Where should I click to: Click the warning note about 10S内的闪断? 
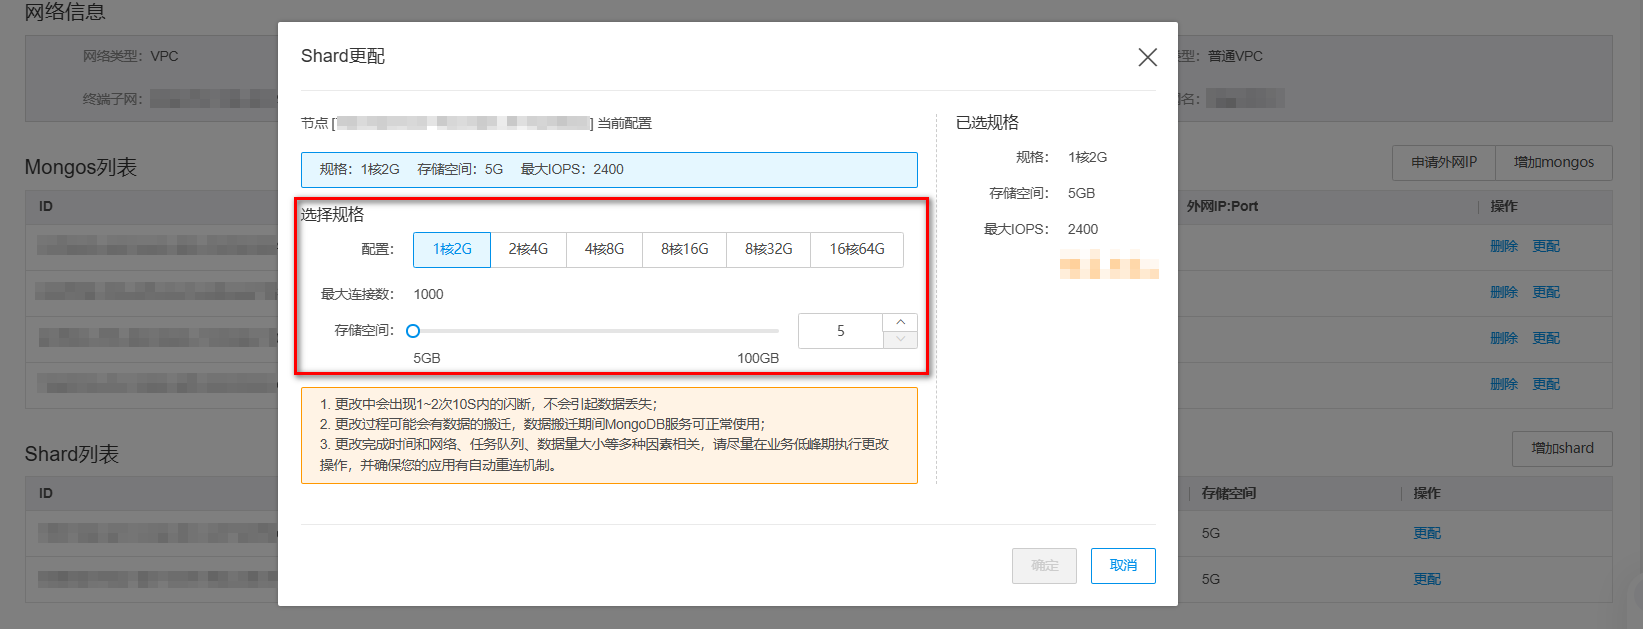tap(489, 404)
